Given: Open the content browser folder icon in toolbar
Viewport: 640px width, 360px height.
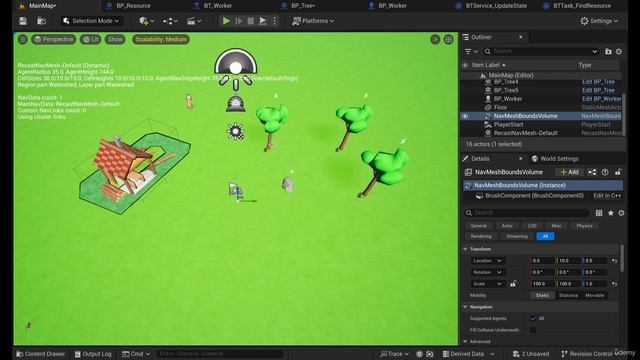Looking at the screenshot, I should click(41, 21).
